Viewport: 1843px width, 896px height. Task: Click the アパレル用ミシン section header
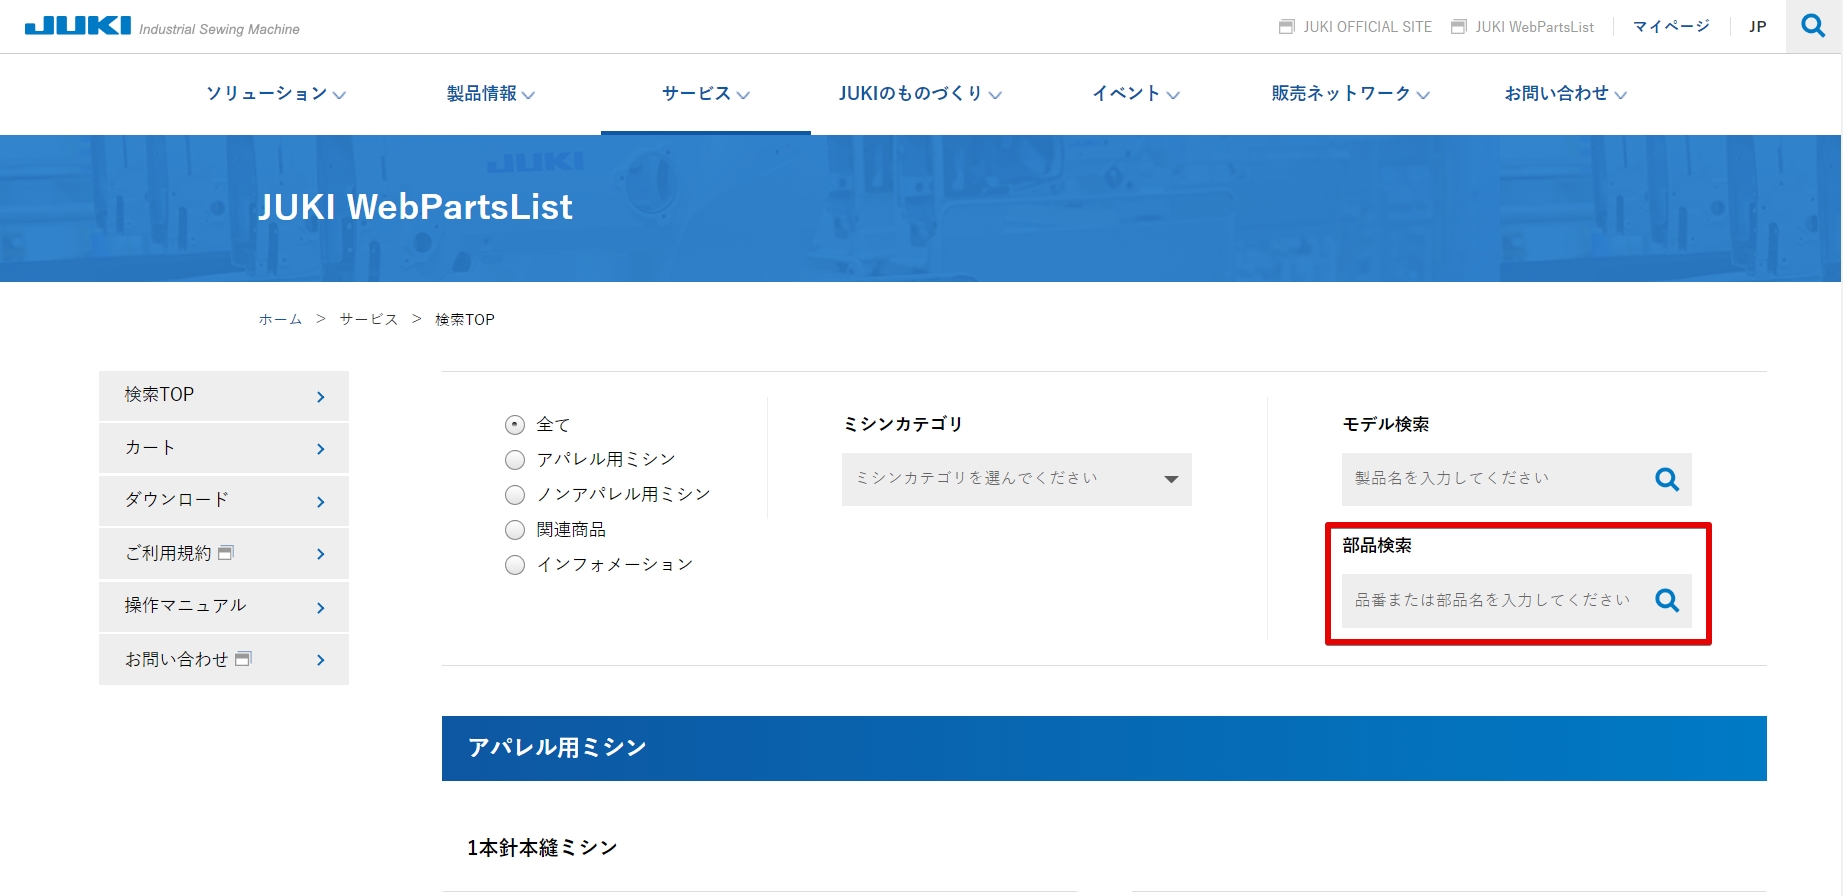(1104, 748)
